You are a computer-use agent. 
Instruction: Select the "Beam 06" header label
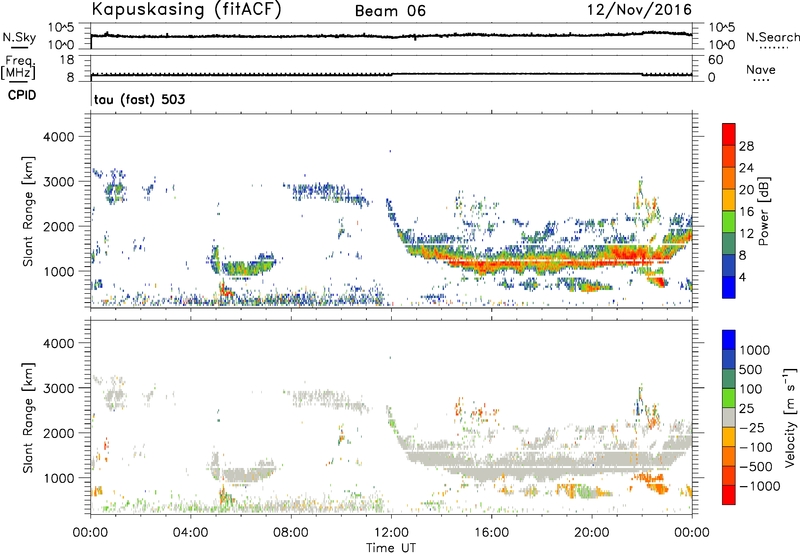tap(390, 11)
